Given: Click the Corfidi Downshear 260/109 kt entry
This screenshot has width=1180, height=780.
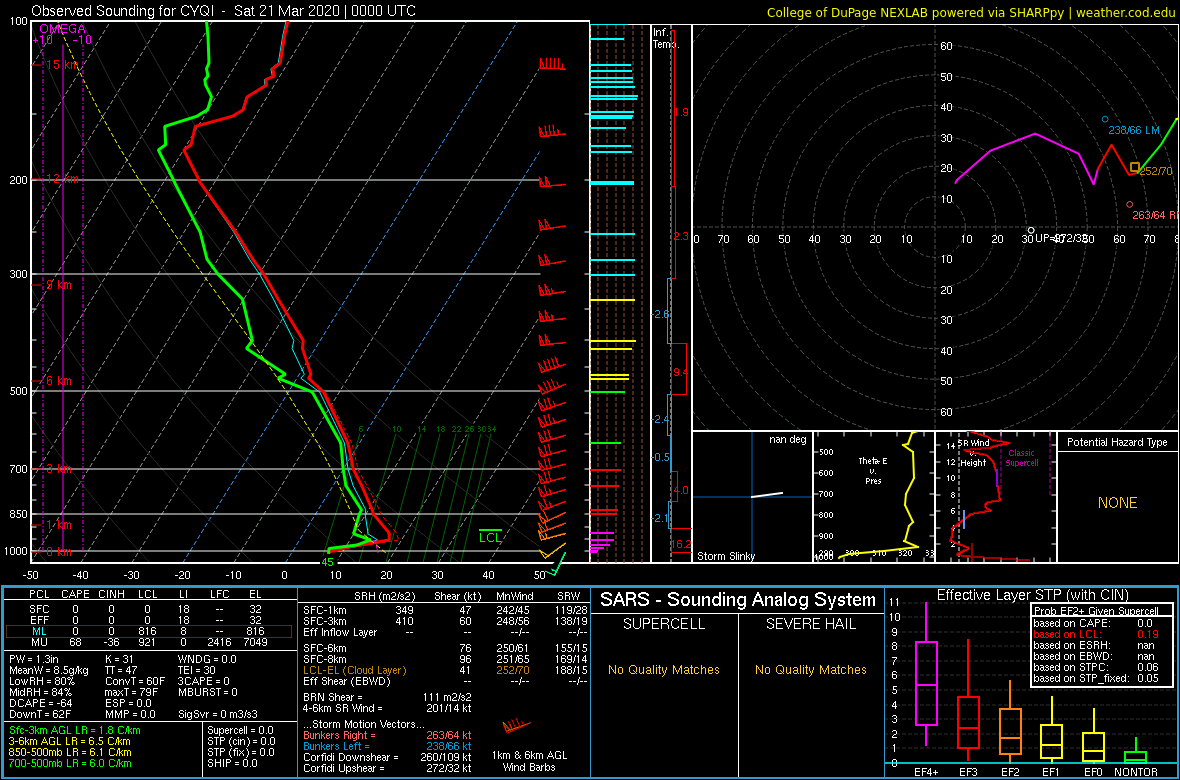Looking at the screenshot, I should [x=387, y=757].
